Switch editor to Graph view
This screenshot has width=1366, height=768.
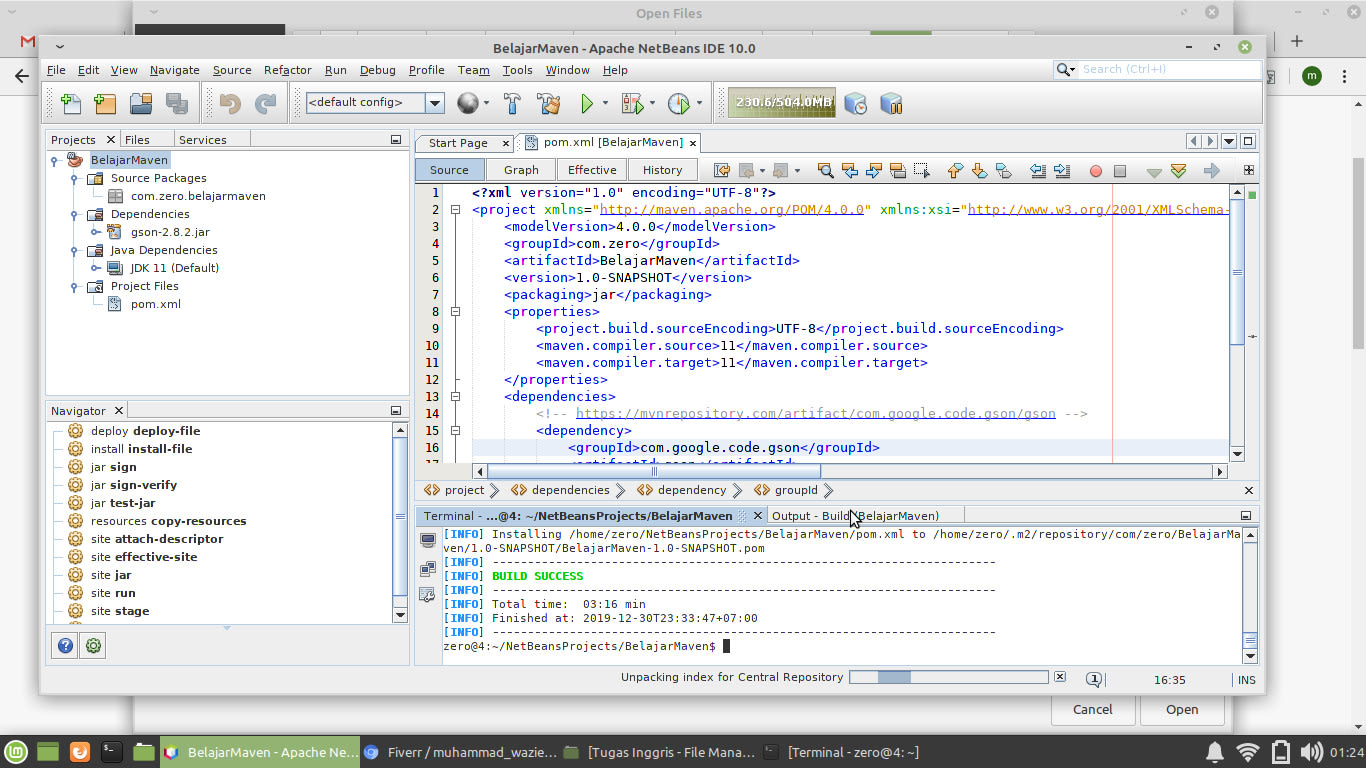[521, 170]
